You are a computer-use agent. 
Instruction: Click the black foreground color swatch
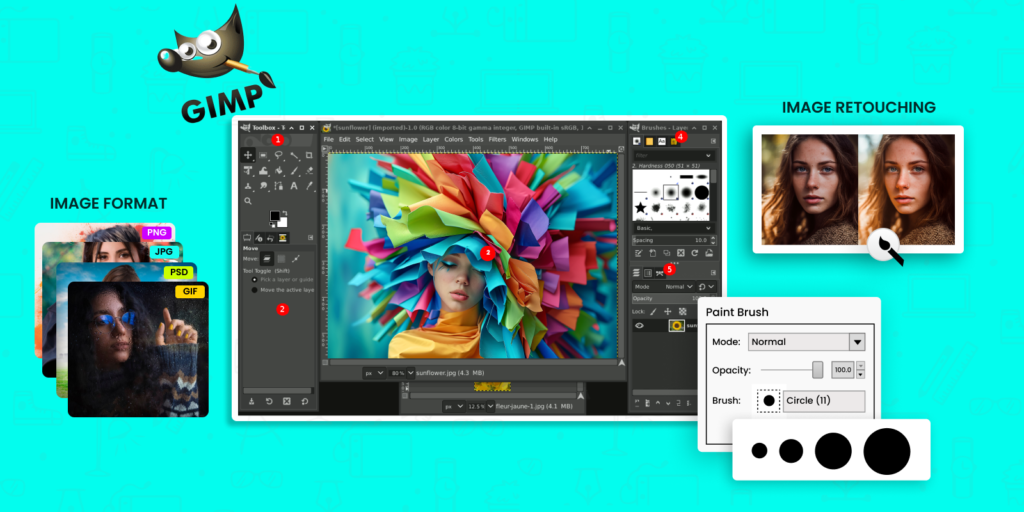(x=275, y=216)
